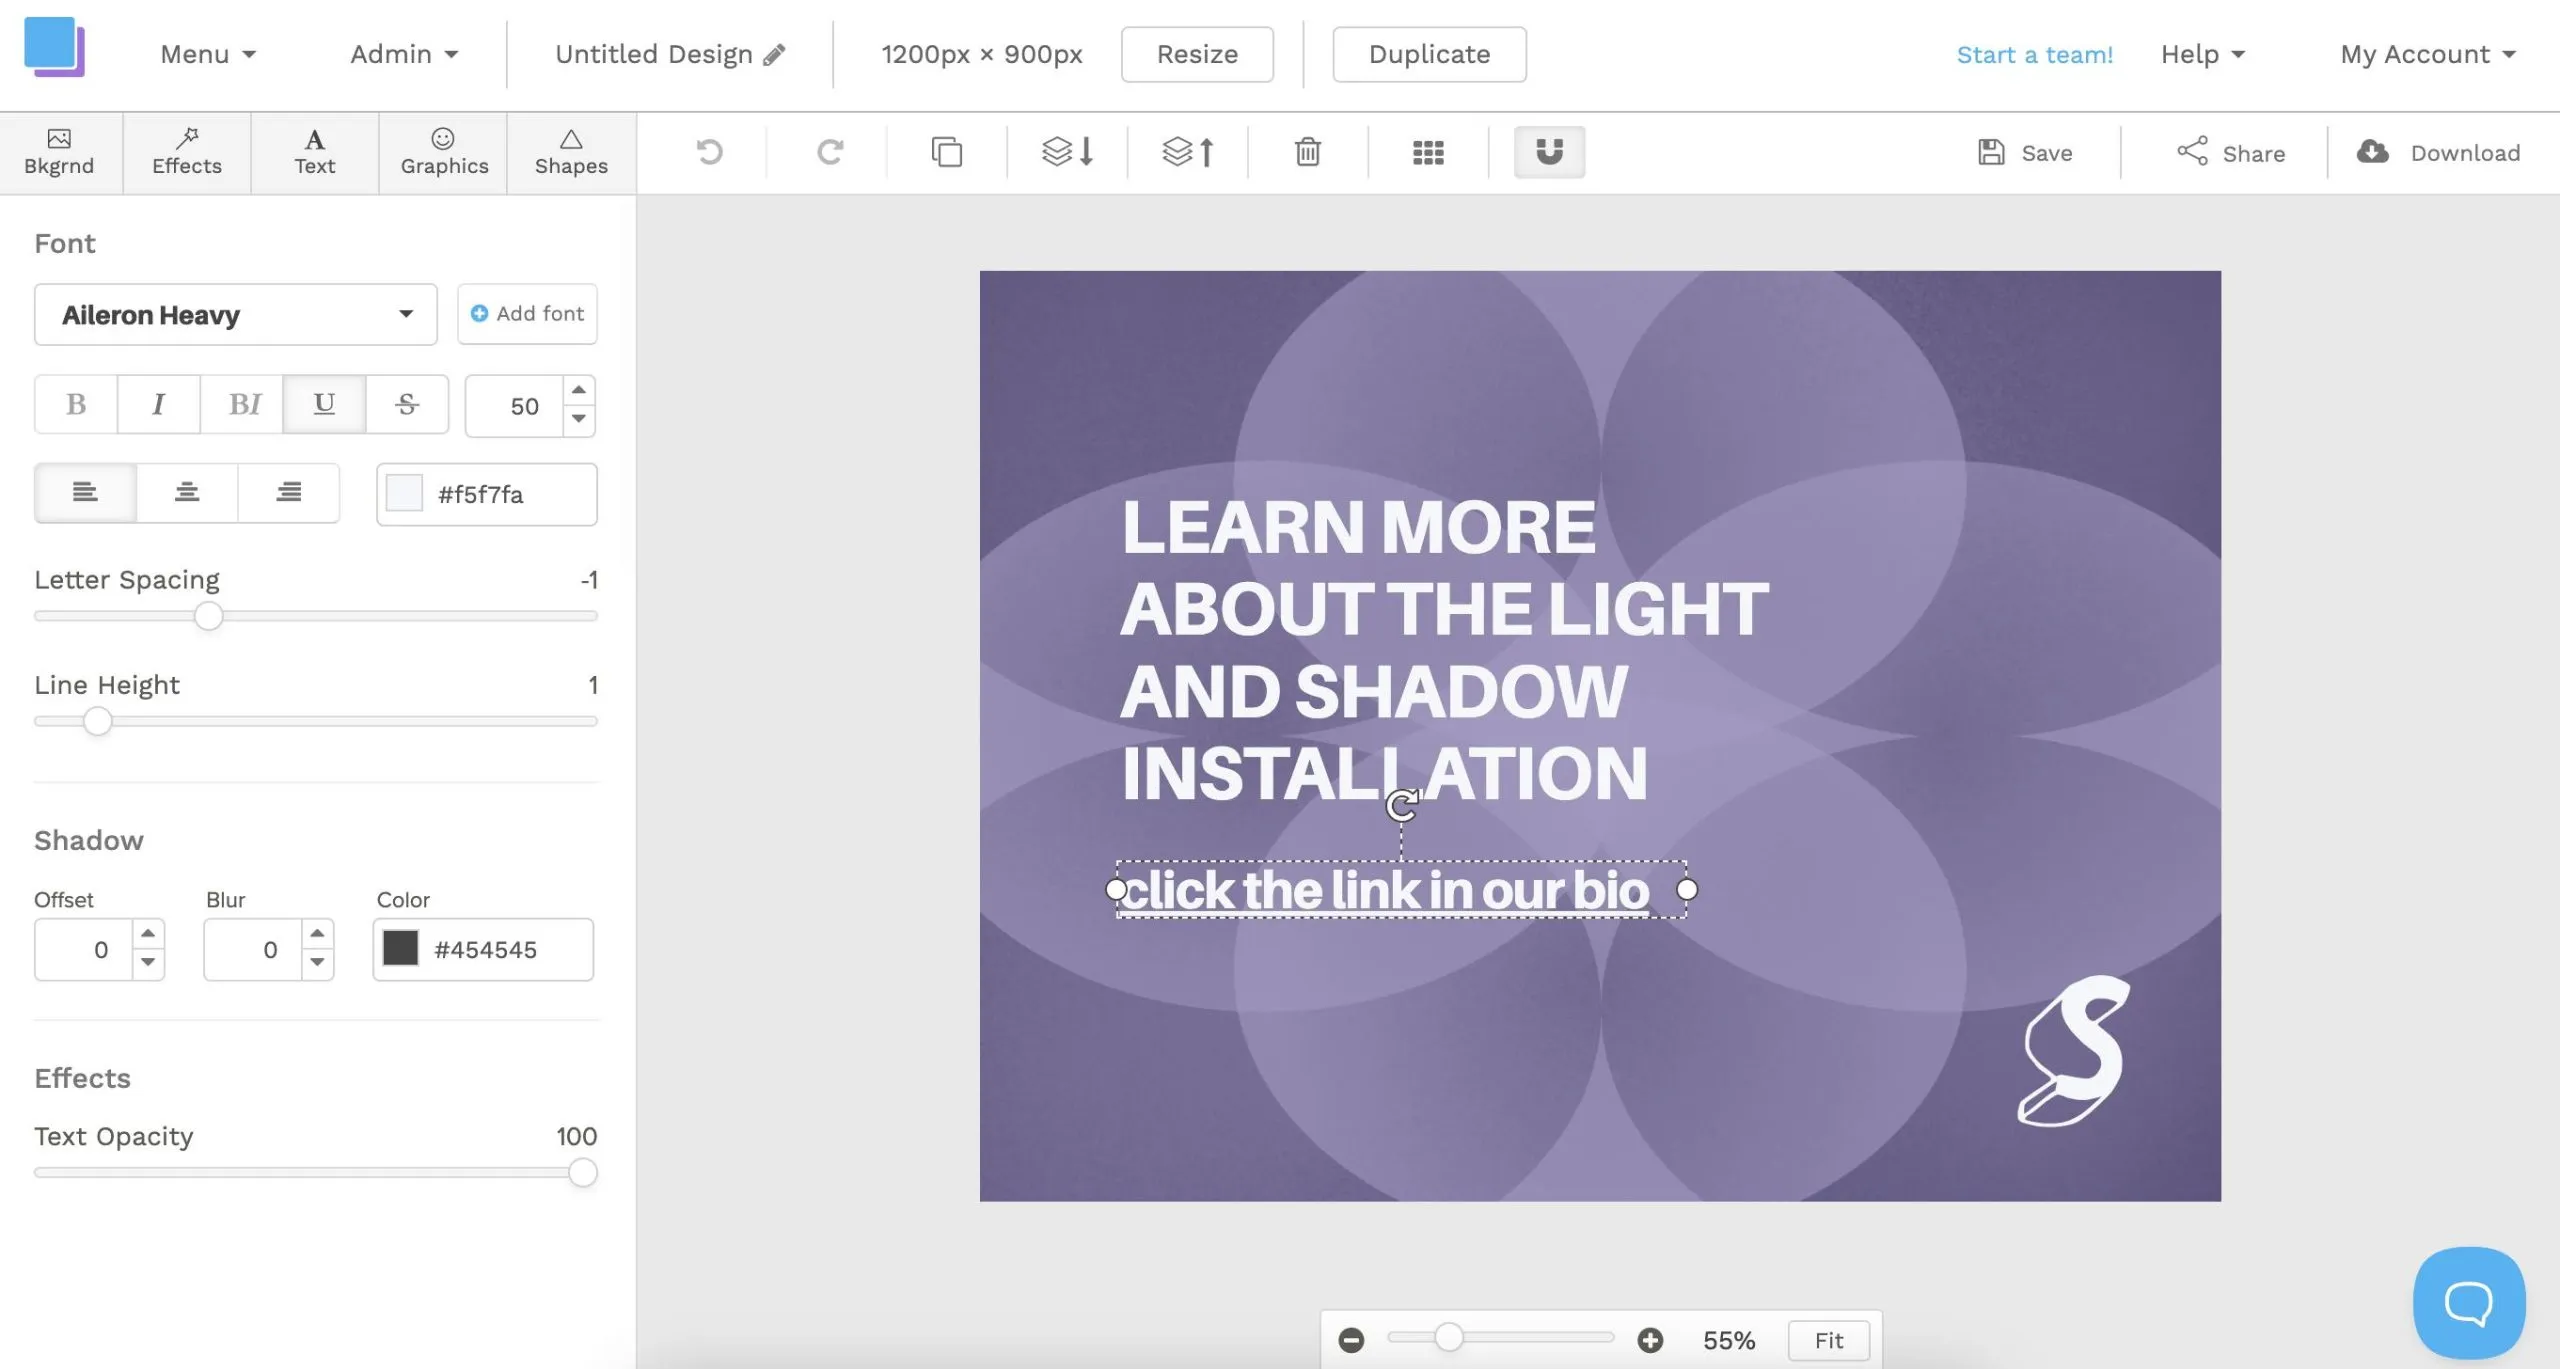Align text center
This screenshot has width=2560, height=1369.
187,492
